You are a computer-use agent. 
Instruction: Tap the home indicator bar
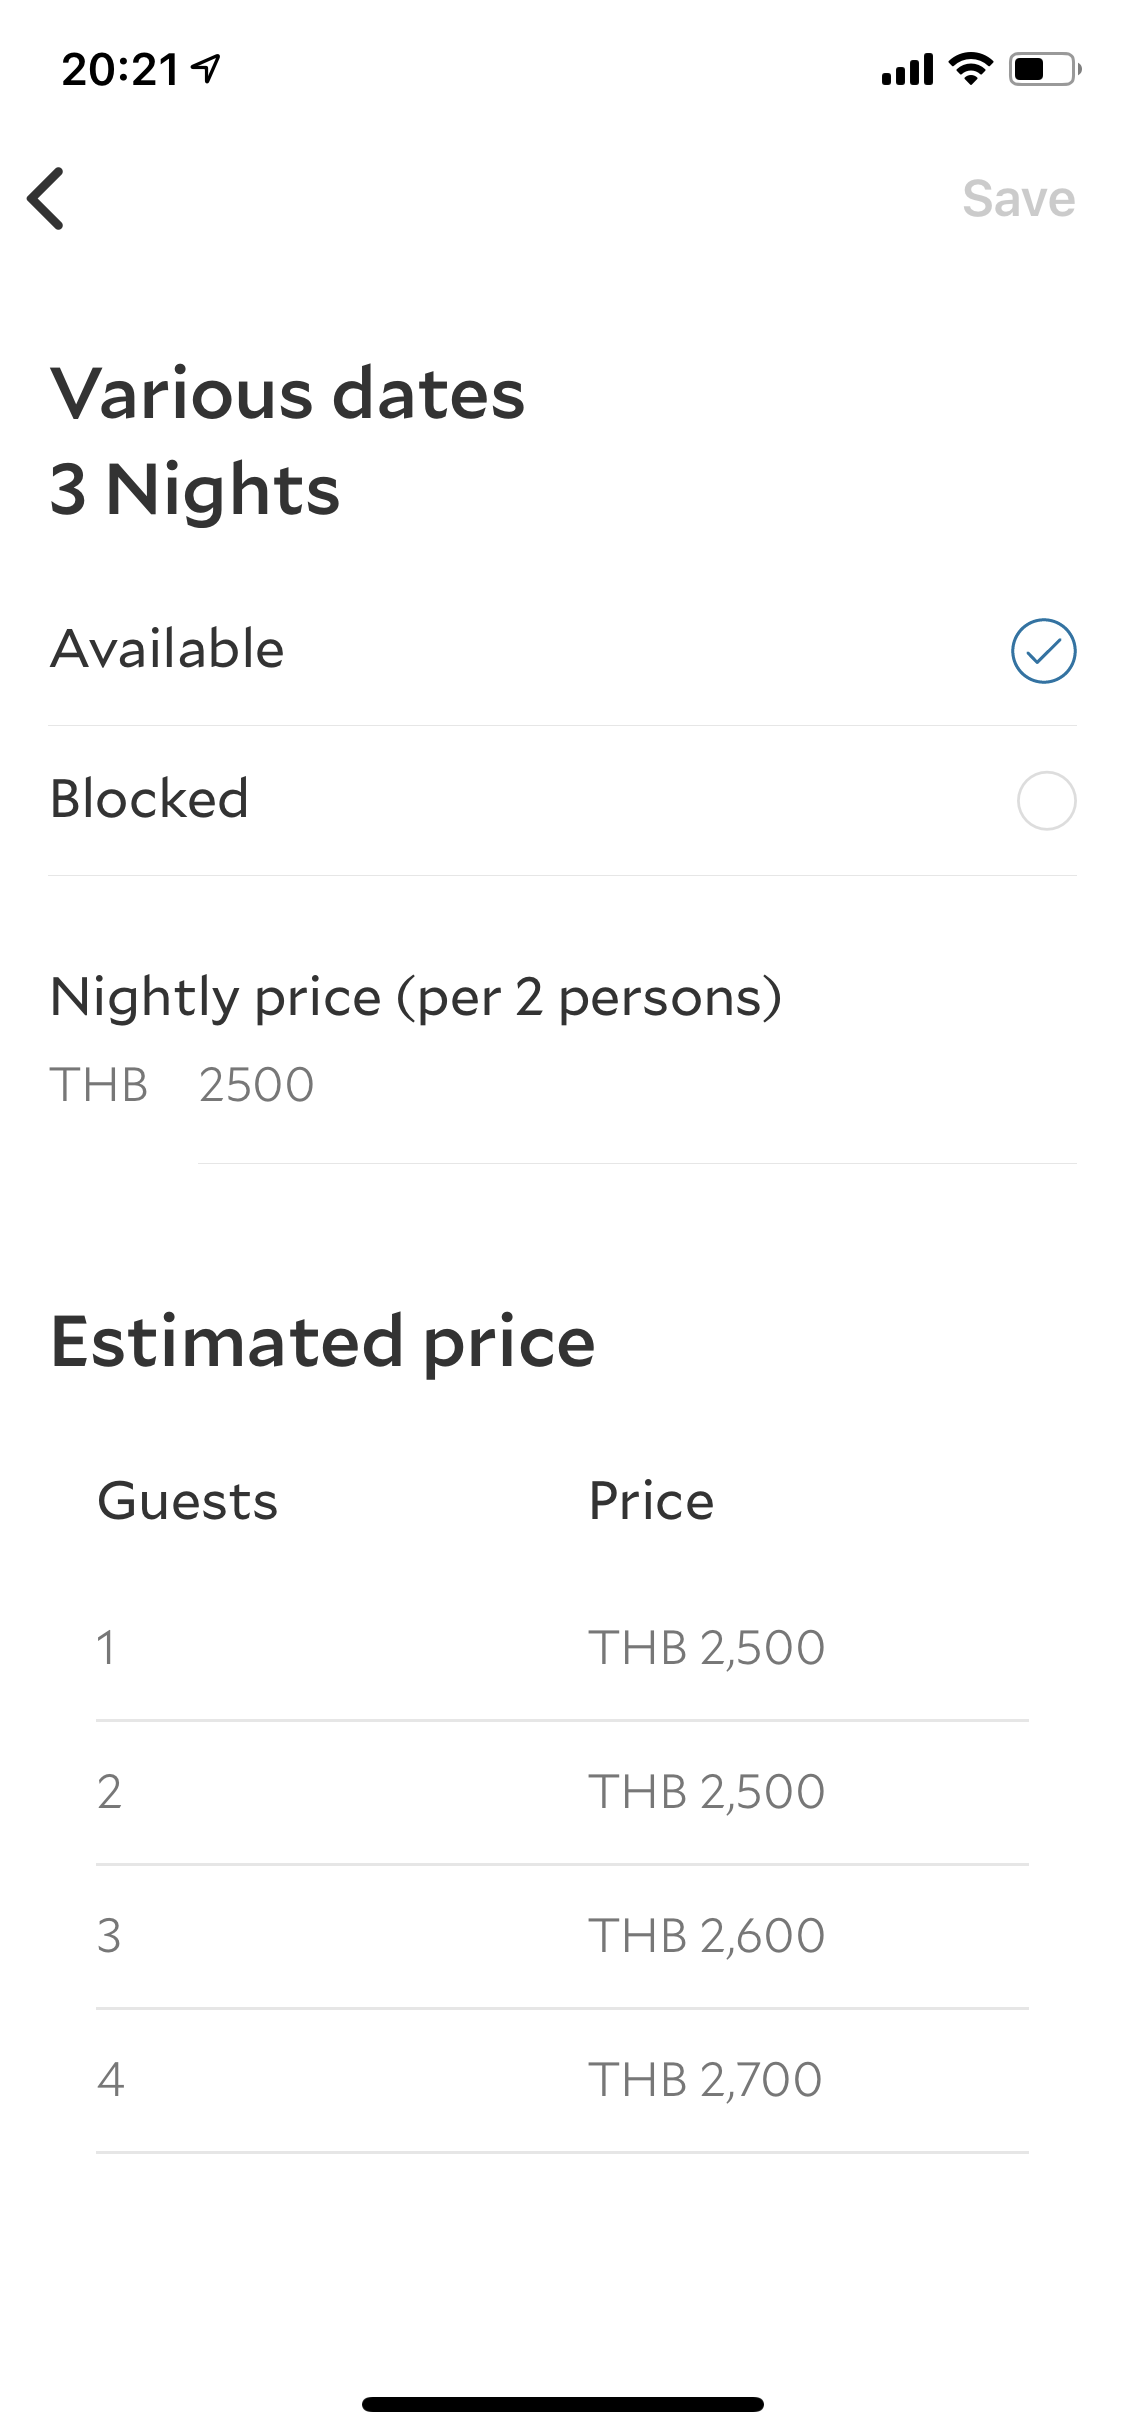(x=562, y=2404)
